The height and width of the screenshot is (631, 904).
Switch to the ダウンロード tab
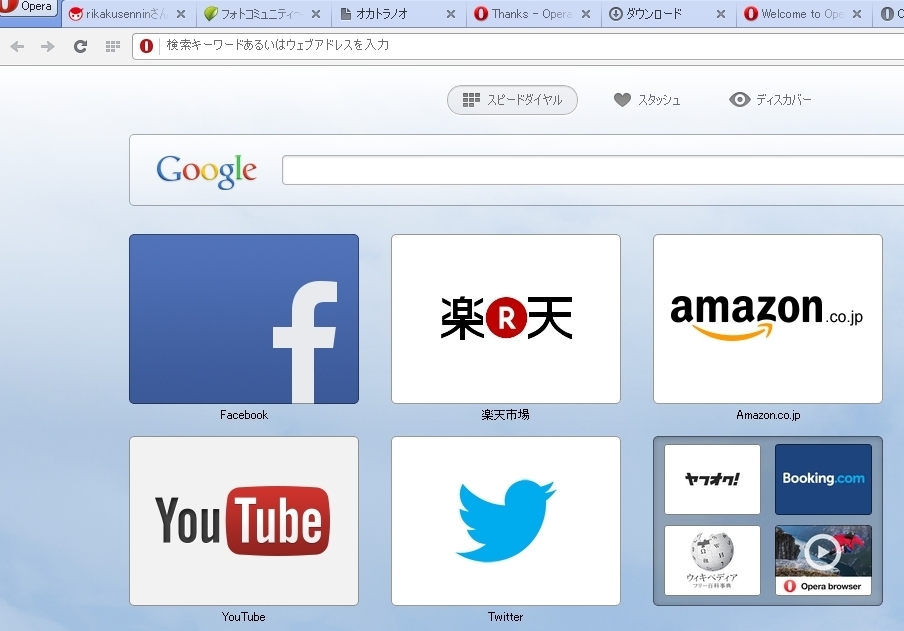click(668, 14)
